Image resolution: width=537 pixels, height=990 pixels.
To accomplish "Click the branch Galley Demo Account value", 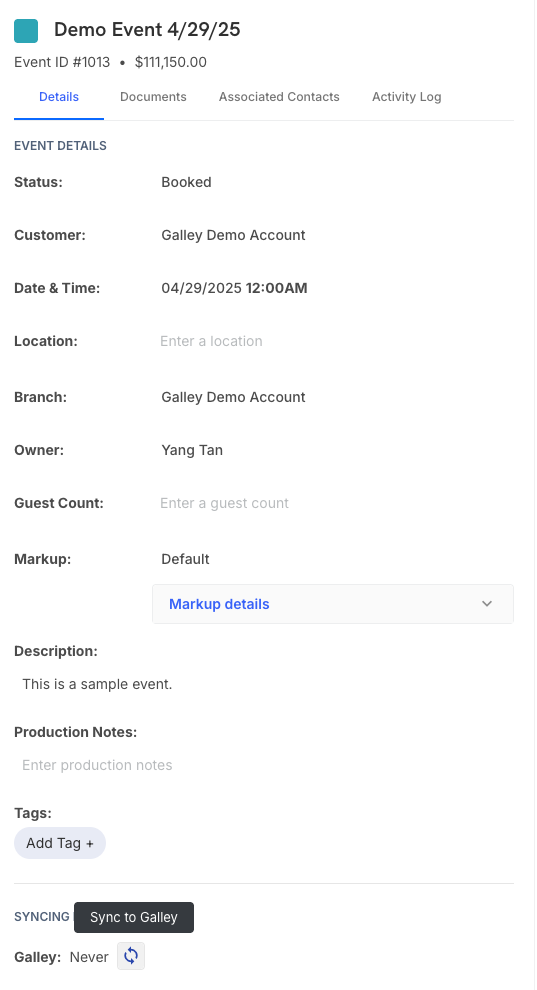I will (233, 397).
